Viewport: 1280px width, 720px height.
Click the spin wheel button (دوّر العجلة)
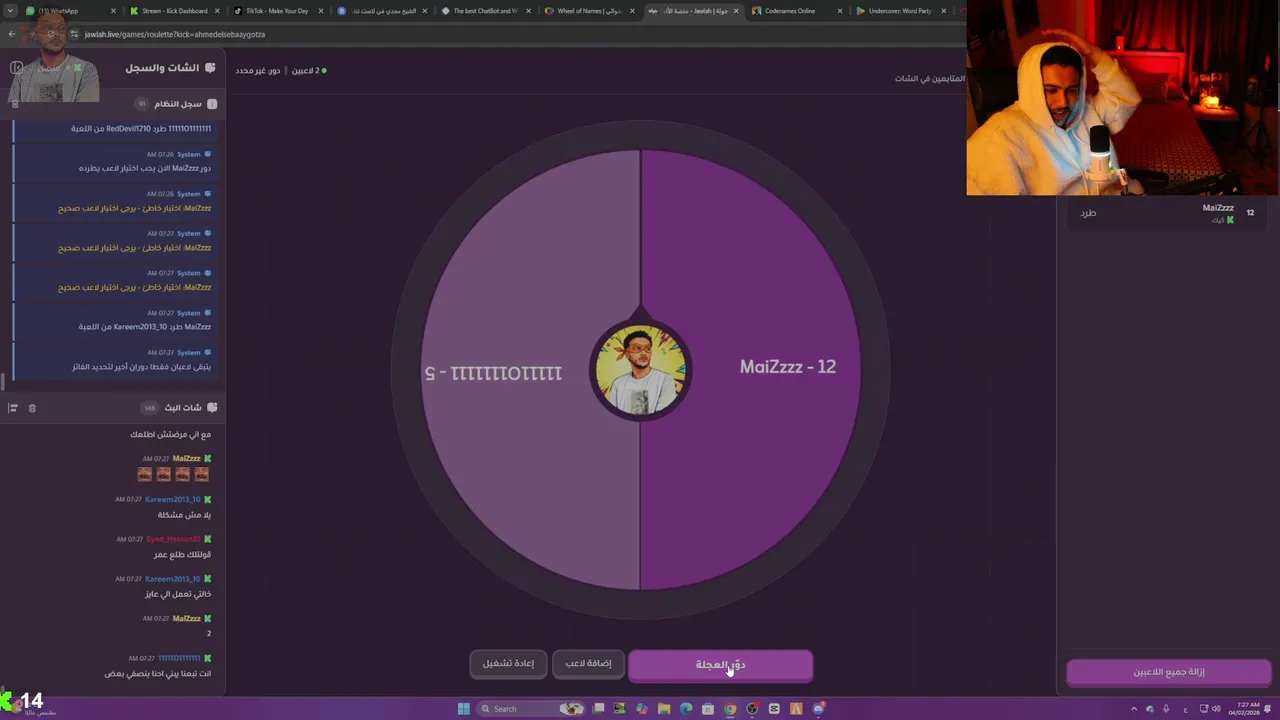720,665
